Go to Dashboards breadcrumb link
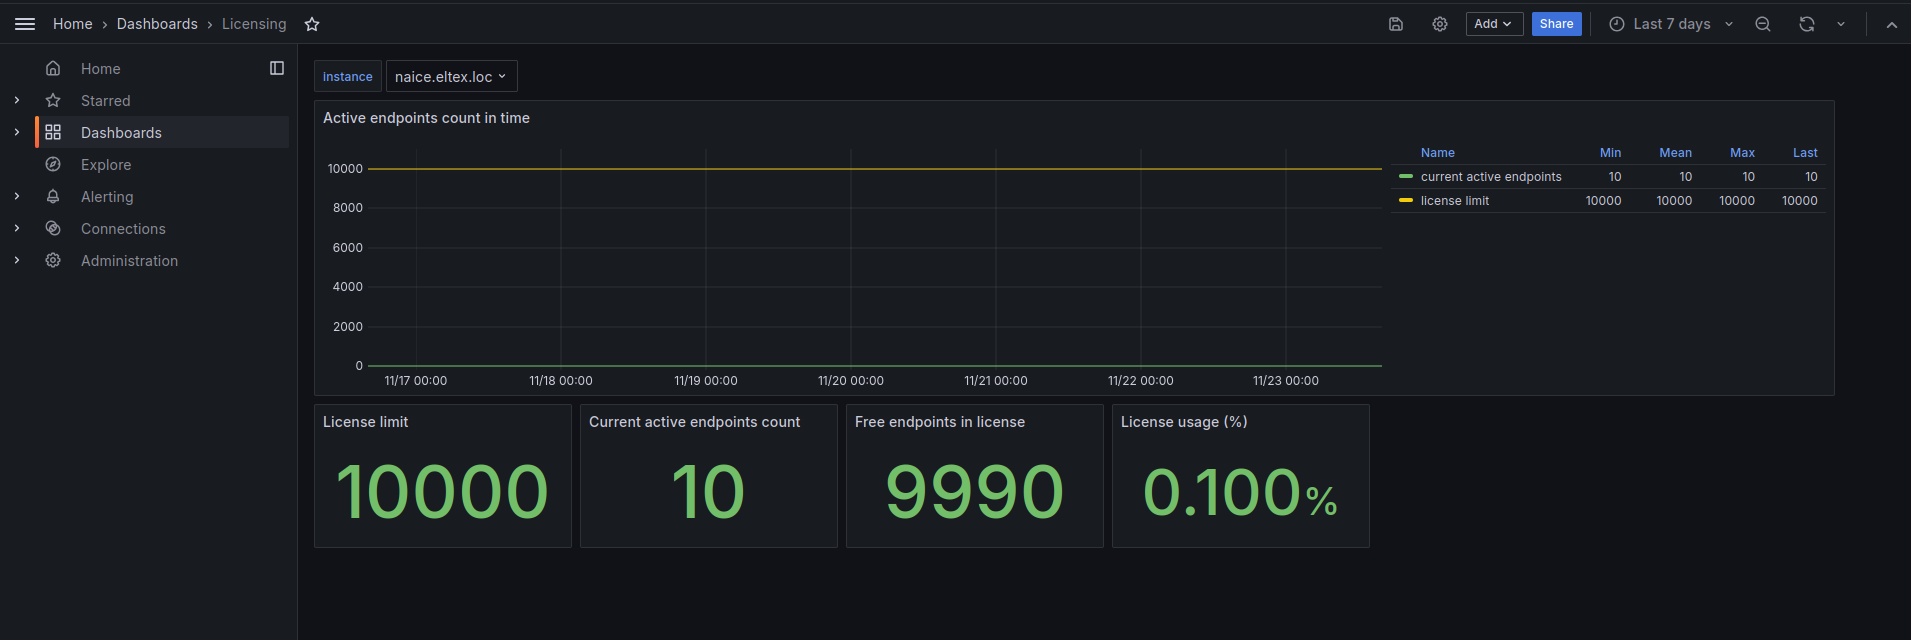1911x640 pixels. coord(157,24)
